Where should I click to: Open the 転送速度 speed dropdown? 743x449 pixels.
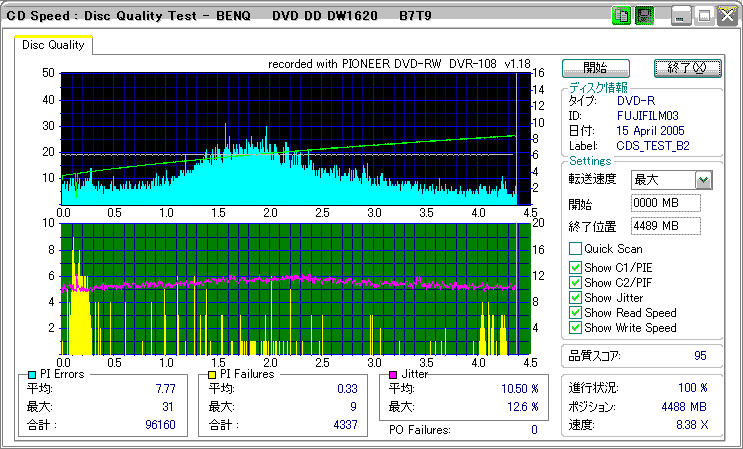click(703, 180)
